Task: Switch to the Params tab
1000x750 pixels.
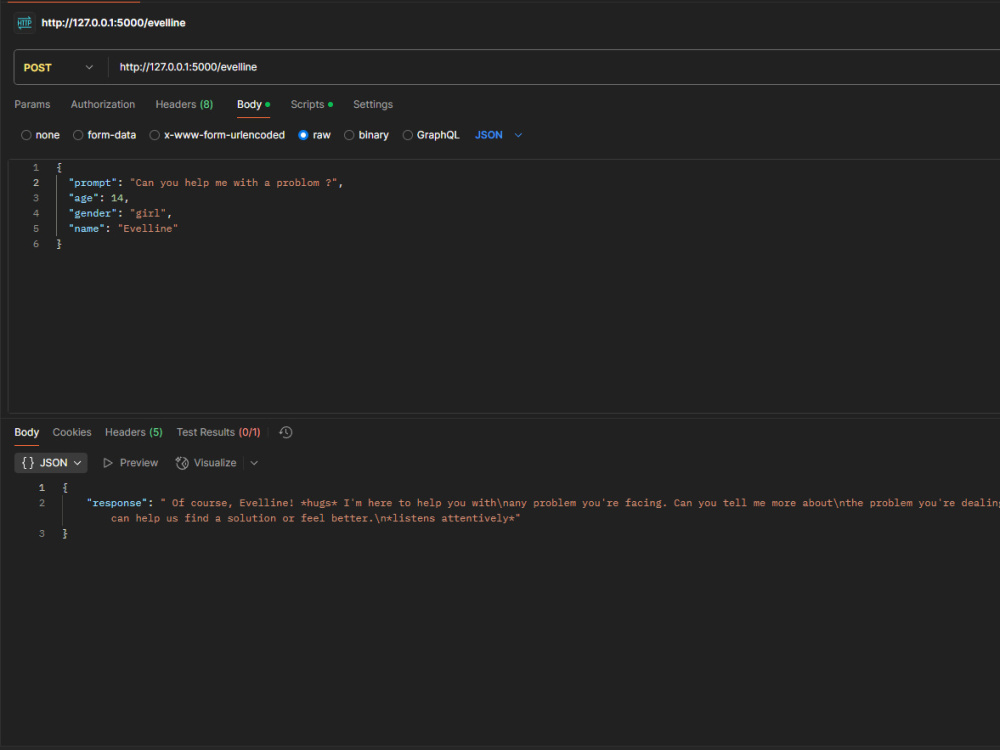Action: point(33,105)
